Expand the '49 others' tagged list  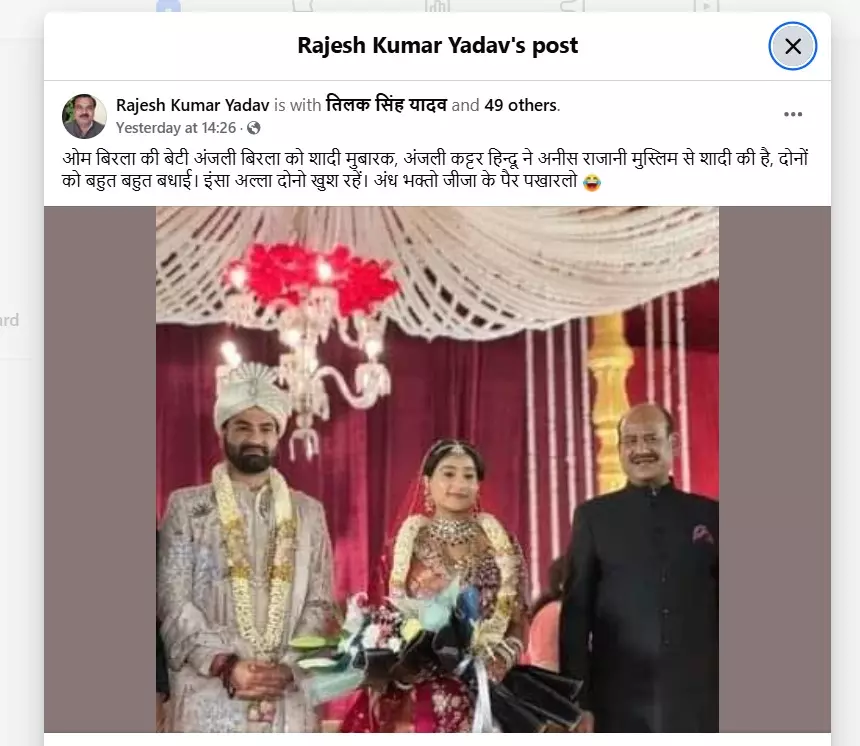(x=521, y=105)
